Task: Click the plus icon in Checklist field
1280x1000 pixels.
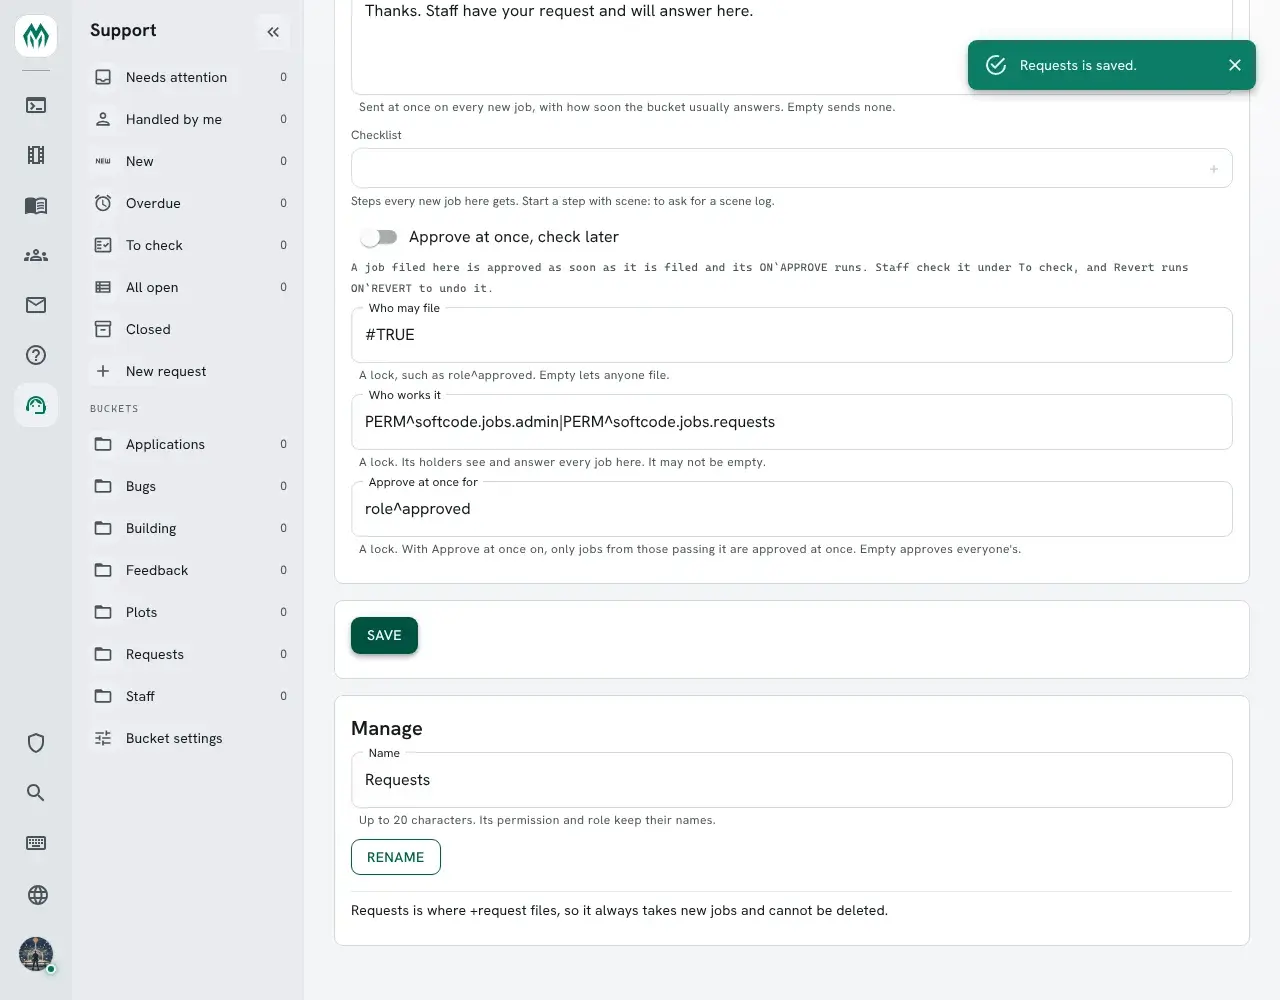Action: click(1214, 169)
